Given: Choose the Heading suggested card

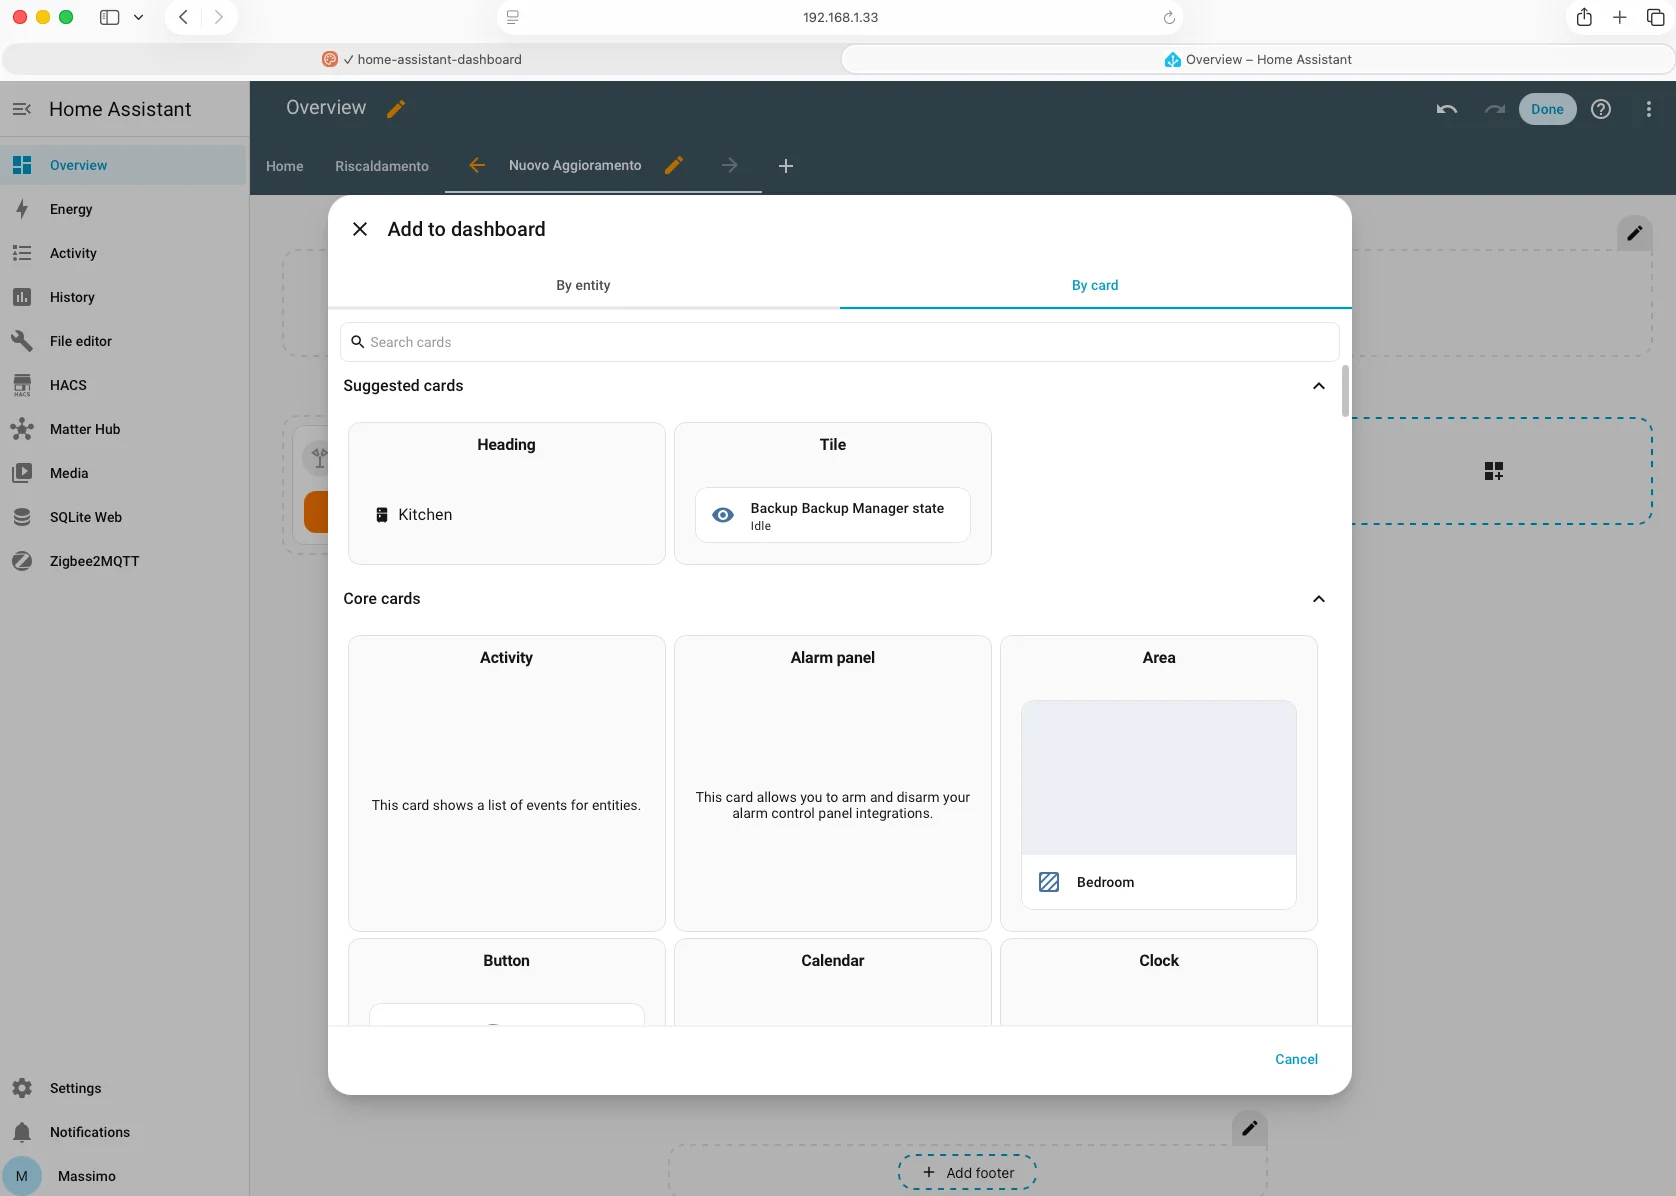Looking at the screenshot, I should 507,493.
